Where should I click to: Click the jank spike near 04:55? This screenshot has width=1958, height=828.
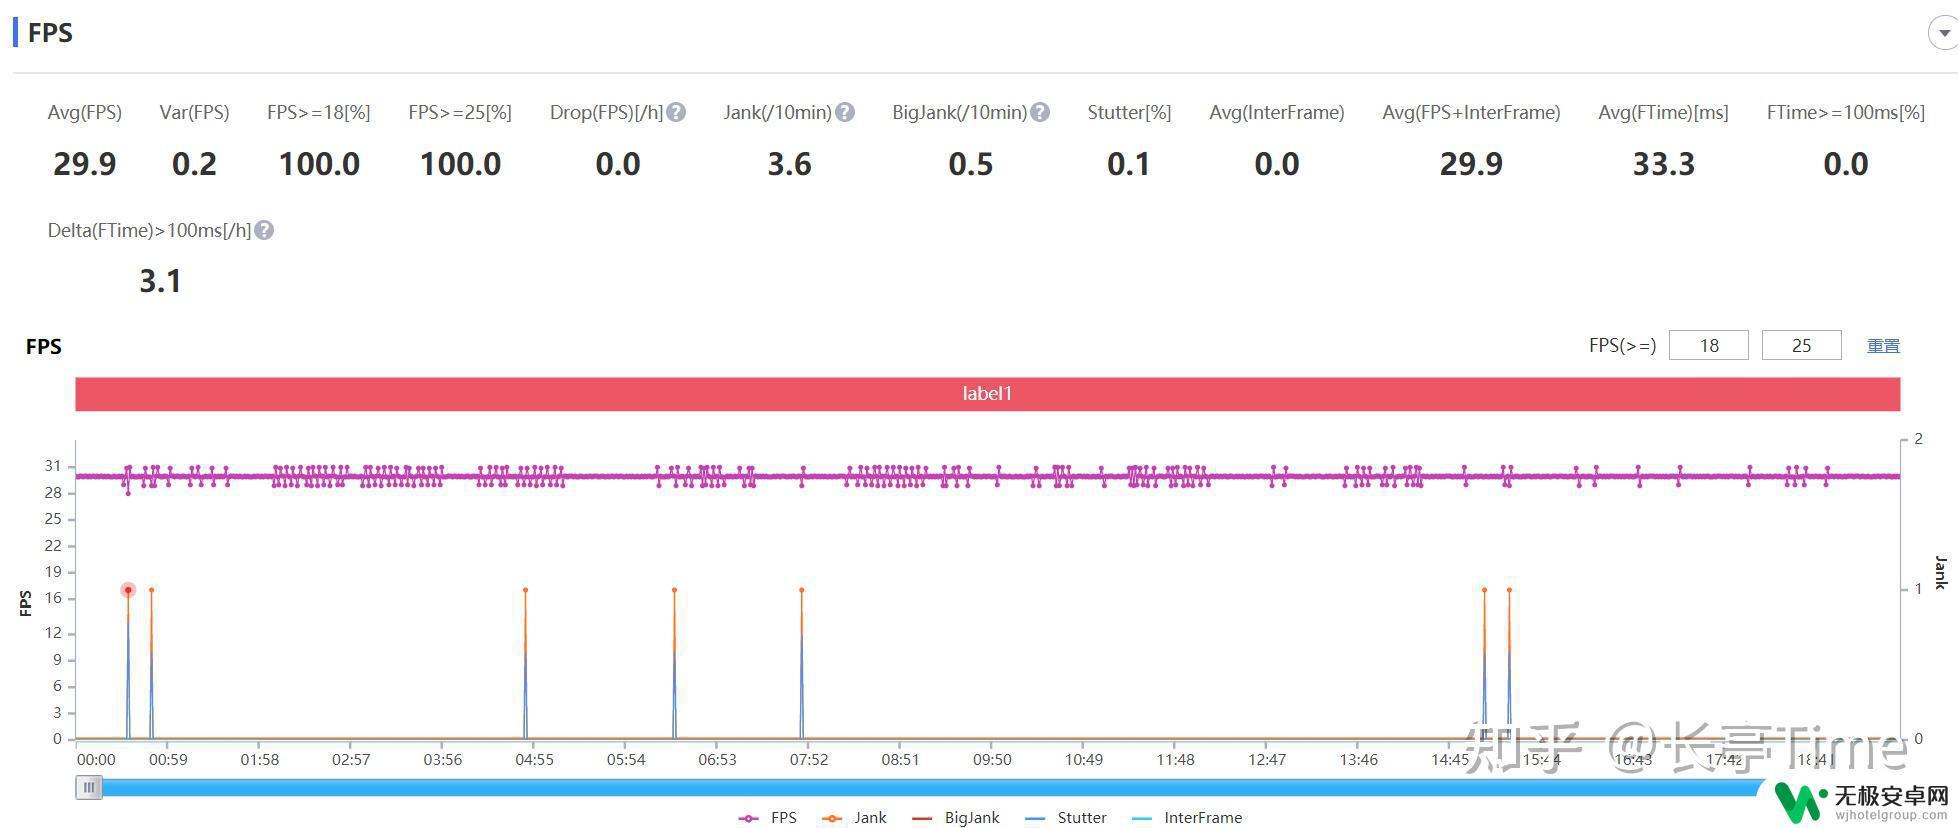pyautogui.click(x=525, y=590)
